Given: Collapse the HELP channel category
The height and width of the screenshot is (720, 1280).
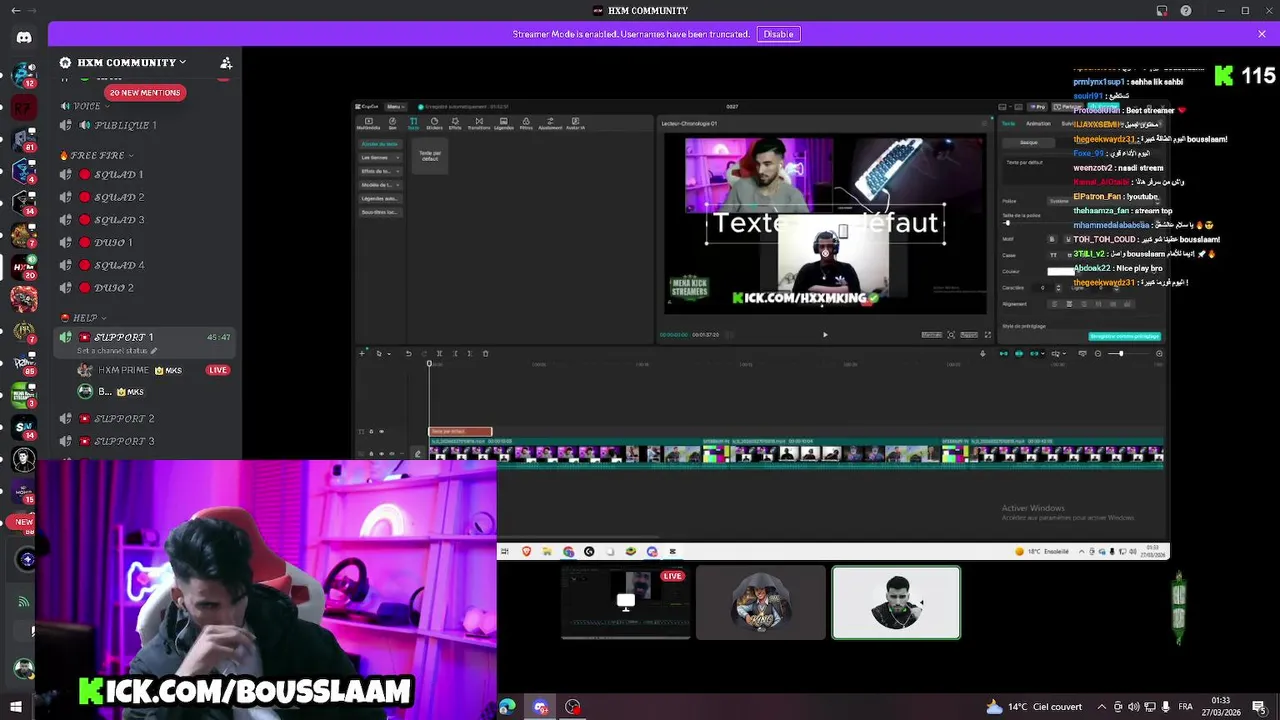Looking at the screenshot, I should [84, 318].
